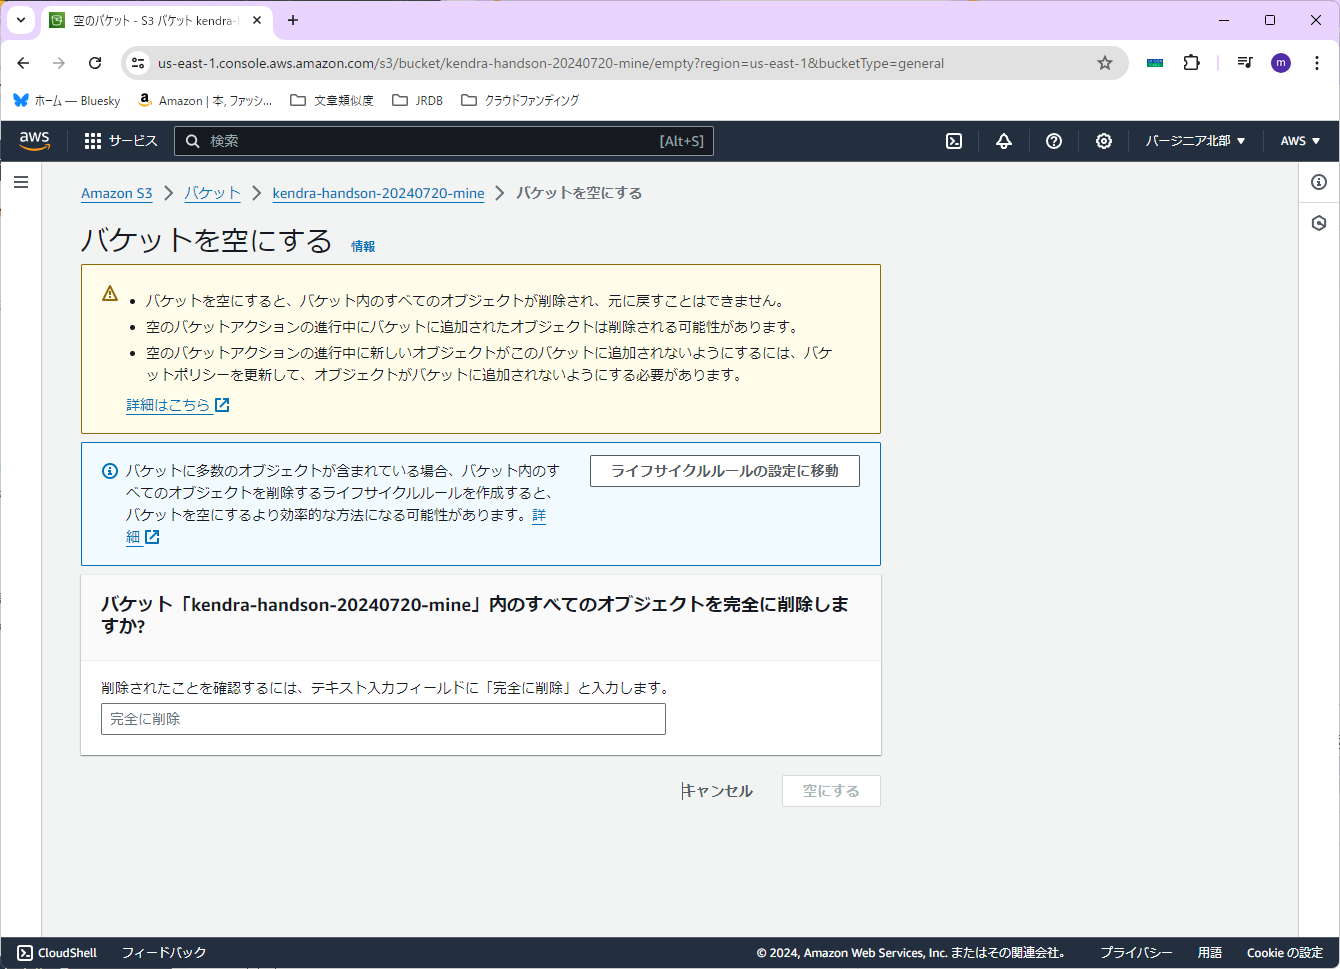This screenshot has height=969, width=1340.
Task: Open 詳細はこちら link in warning box
Action: tap(168, 405)
